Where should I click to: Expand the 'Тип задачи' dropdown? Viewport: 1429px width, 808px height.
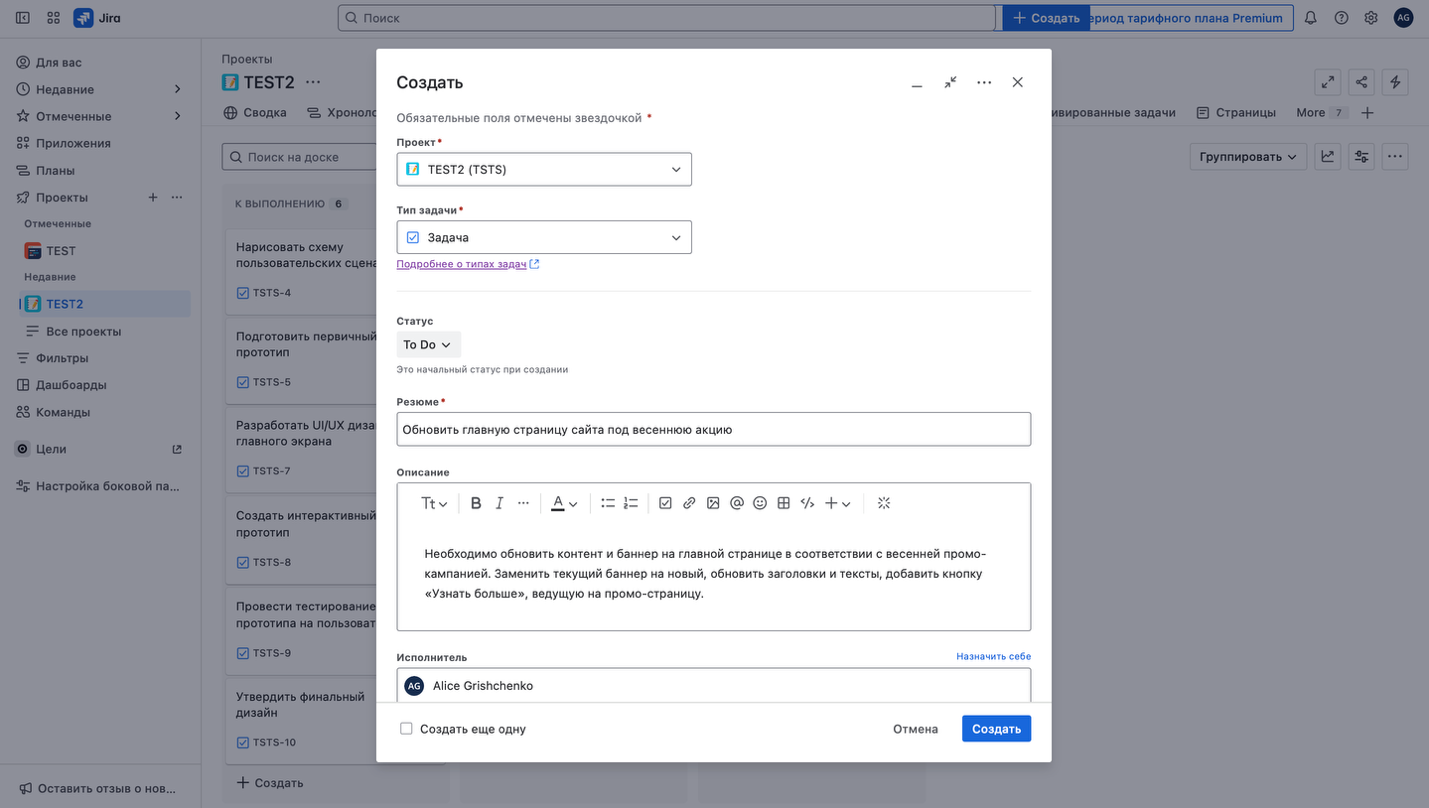click(543, 237)
